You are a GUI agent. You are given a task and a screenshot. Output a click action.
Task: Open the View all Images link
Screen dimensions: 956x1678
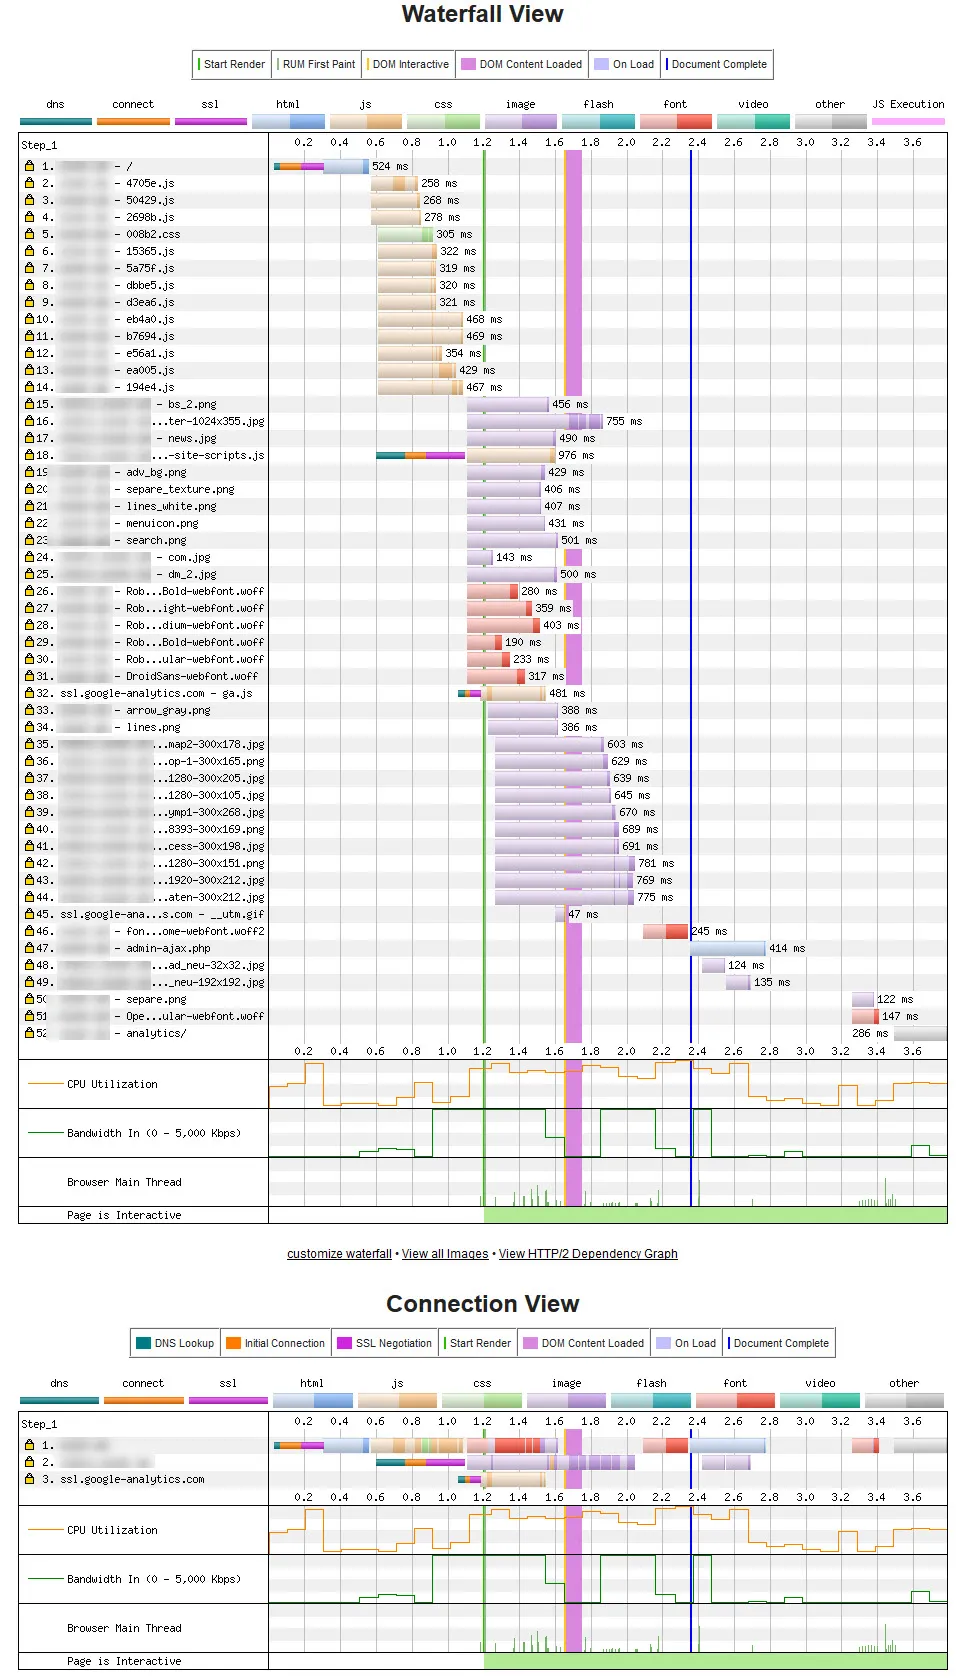point(445,1254)
